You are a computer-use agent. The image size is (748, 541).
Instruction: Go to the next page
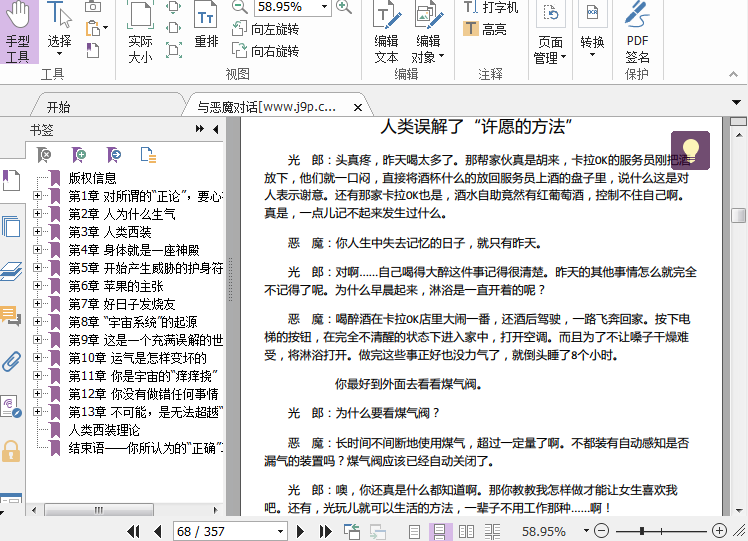click(300, 531)
